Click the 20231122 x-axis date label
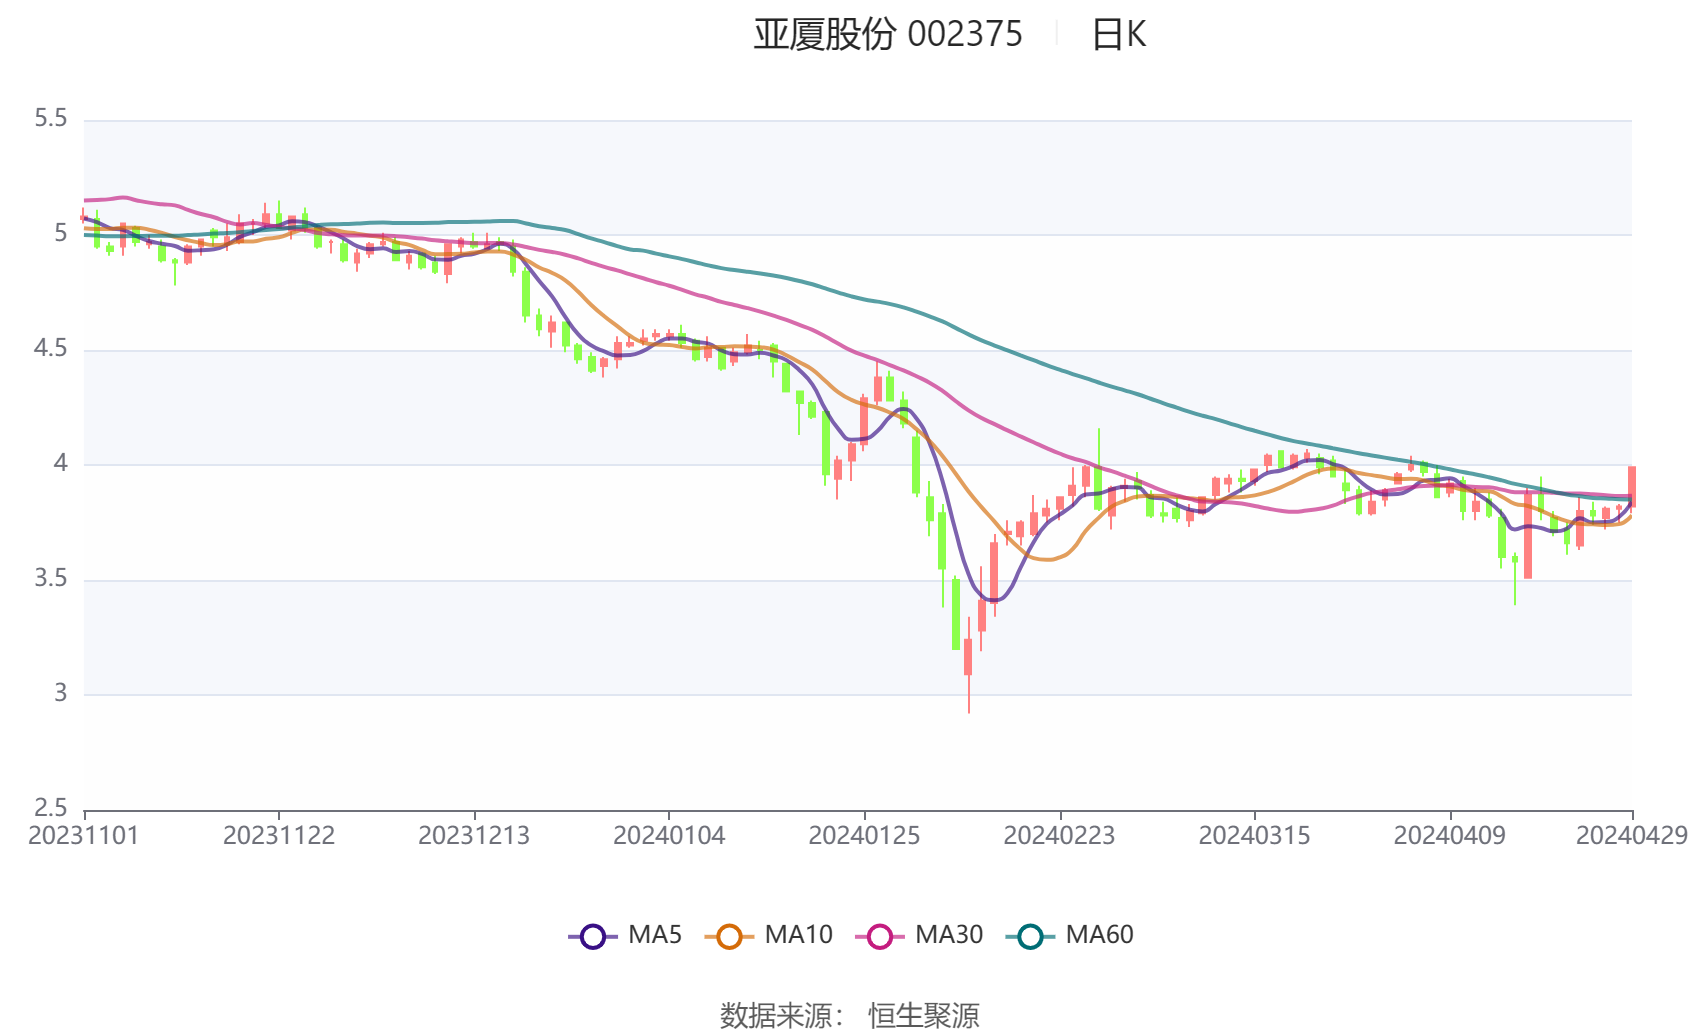1700x1034 pixels. [x=279, y=836]
